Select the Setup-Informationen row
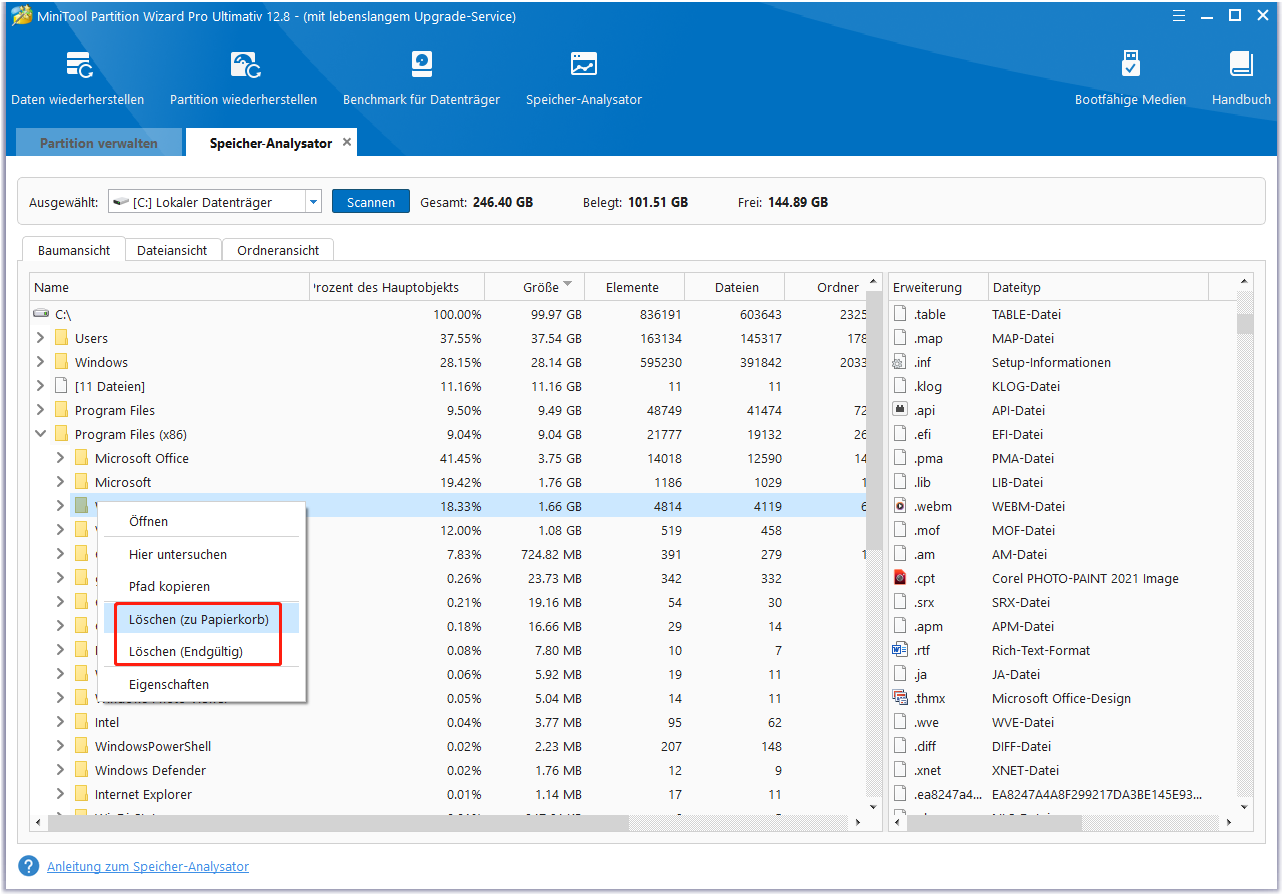 coord(1062,362)
